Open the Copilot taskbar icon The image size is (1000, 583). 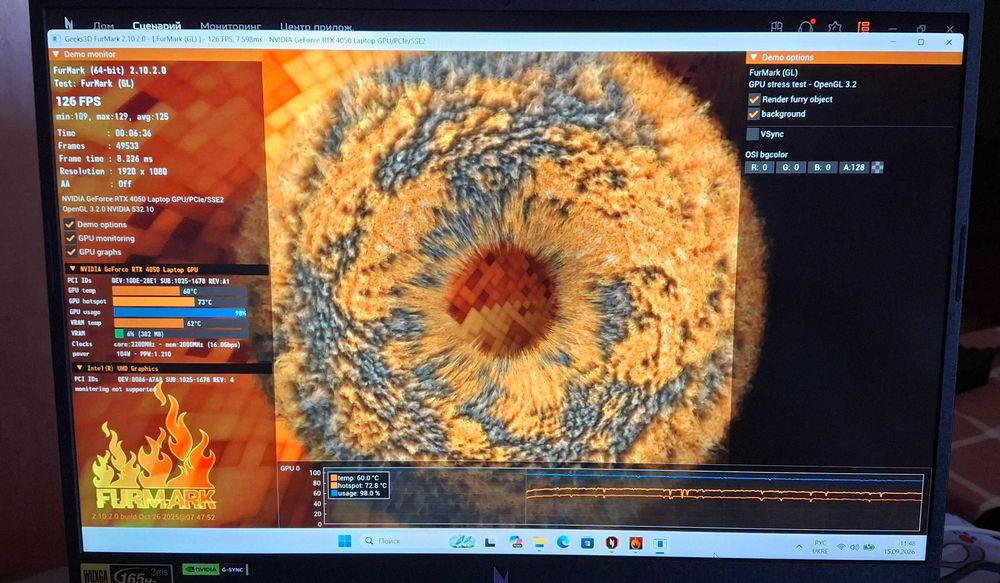[515, 542]
